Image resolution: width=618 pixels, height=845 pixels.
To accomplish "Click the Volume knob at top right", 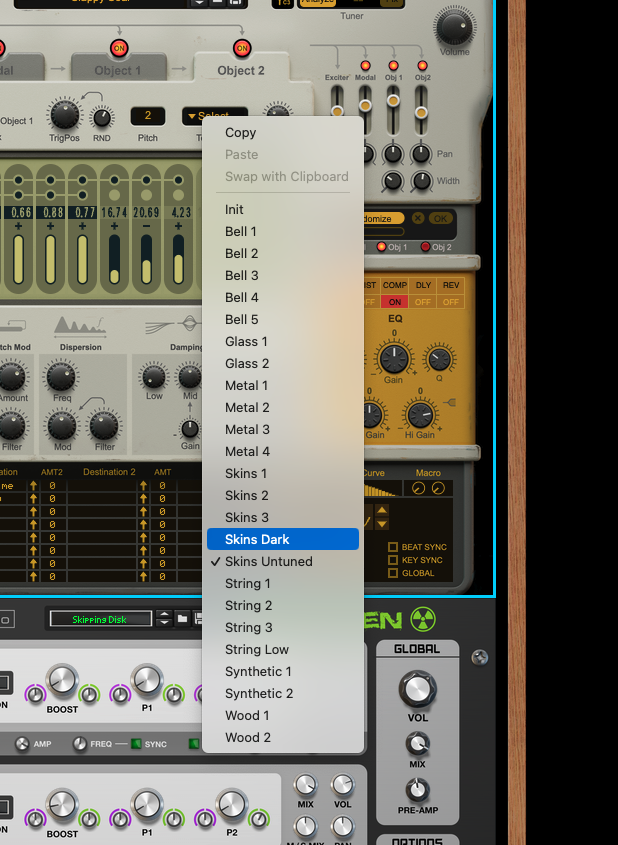I will (454, 27).
